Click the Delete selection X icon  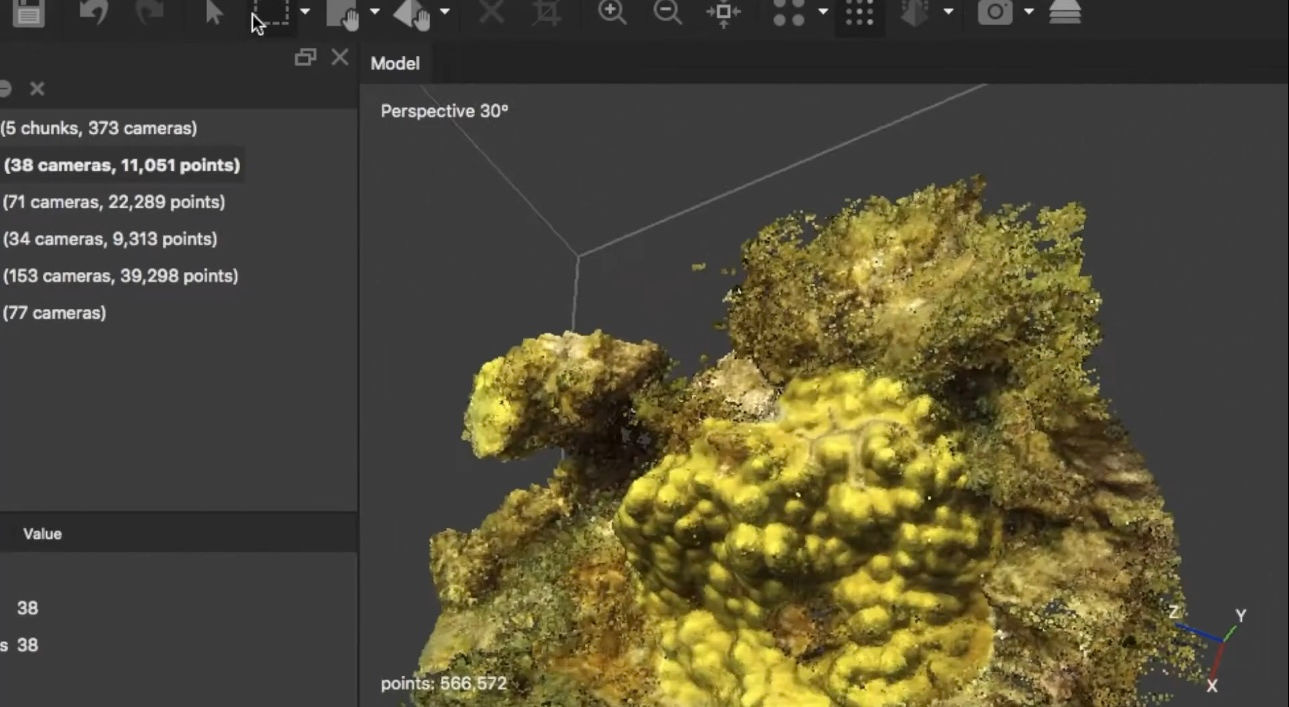tap(490, 14)
